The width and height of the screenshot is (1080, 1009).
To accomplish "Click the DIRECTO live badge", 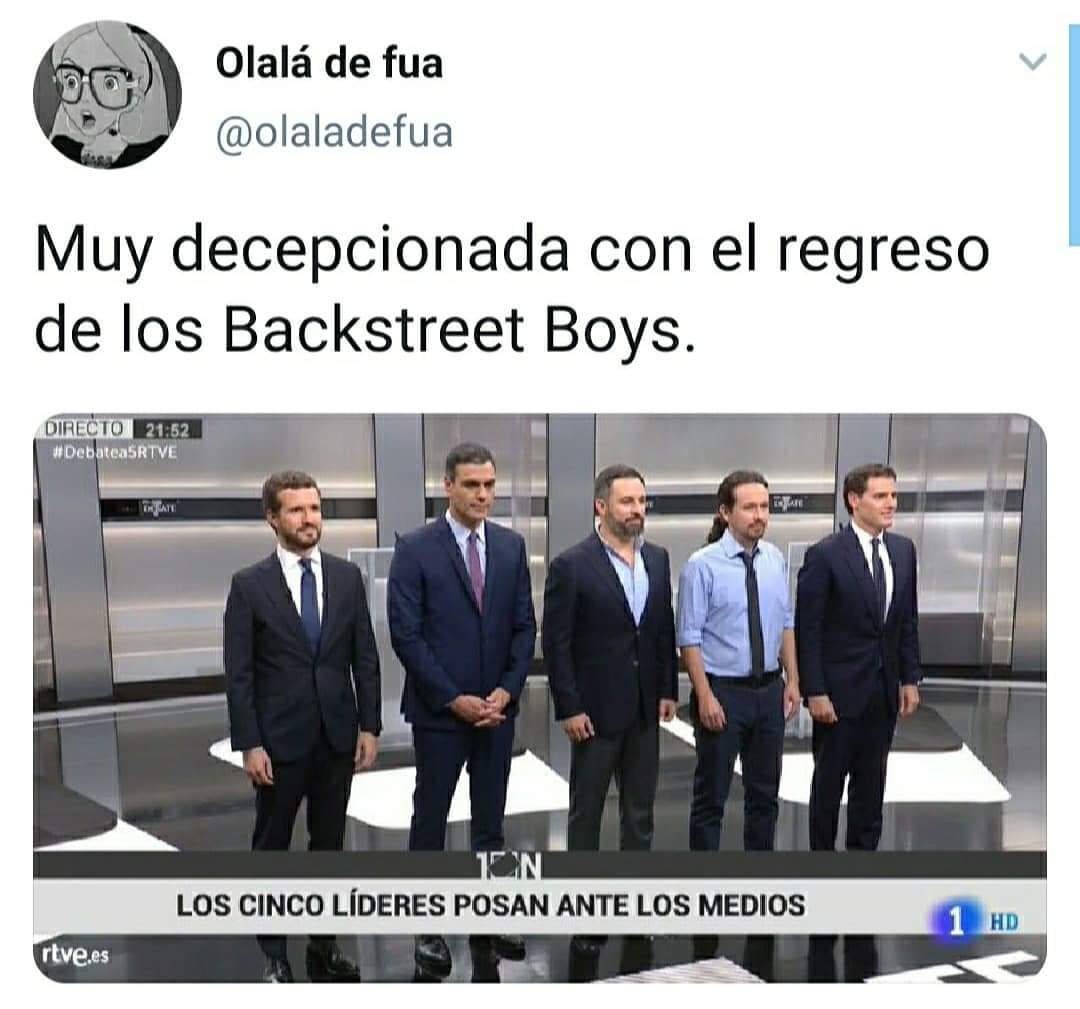I will coord(84,429).
